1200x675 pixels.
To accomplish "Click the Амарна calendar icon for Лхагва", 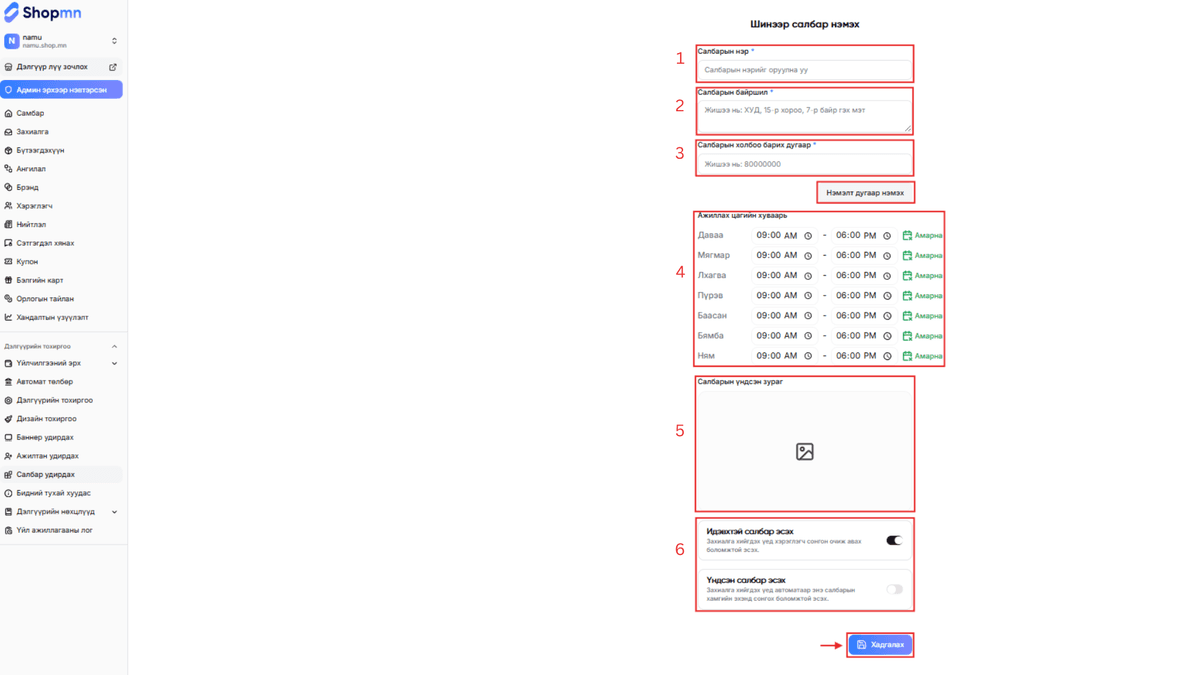I will click(x=907, y=276).
